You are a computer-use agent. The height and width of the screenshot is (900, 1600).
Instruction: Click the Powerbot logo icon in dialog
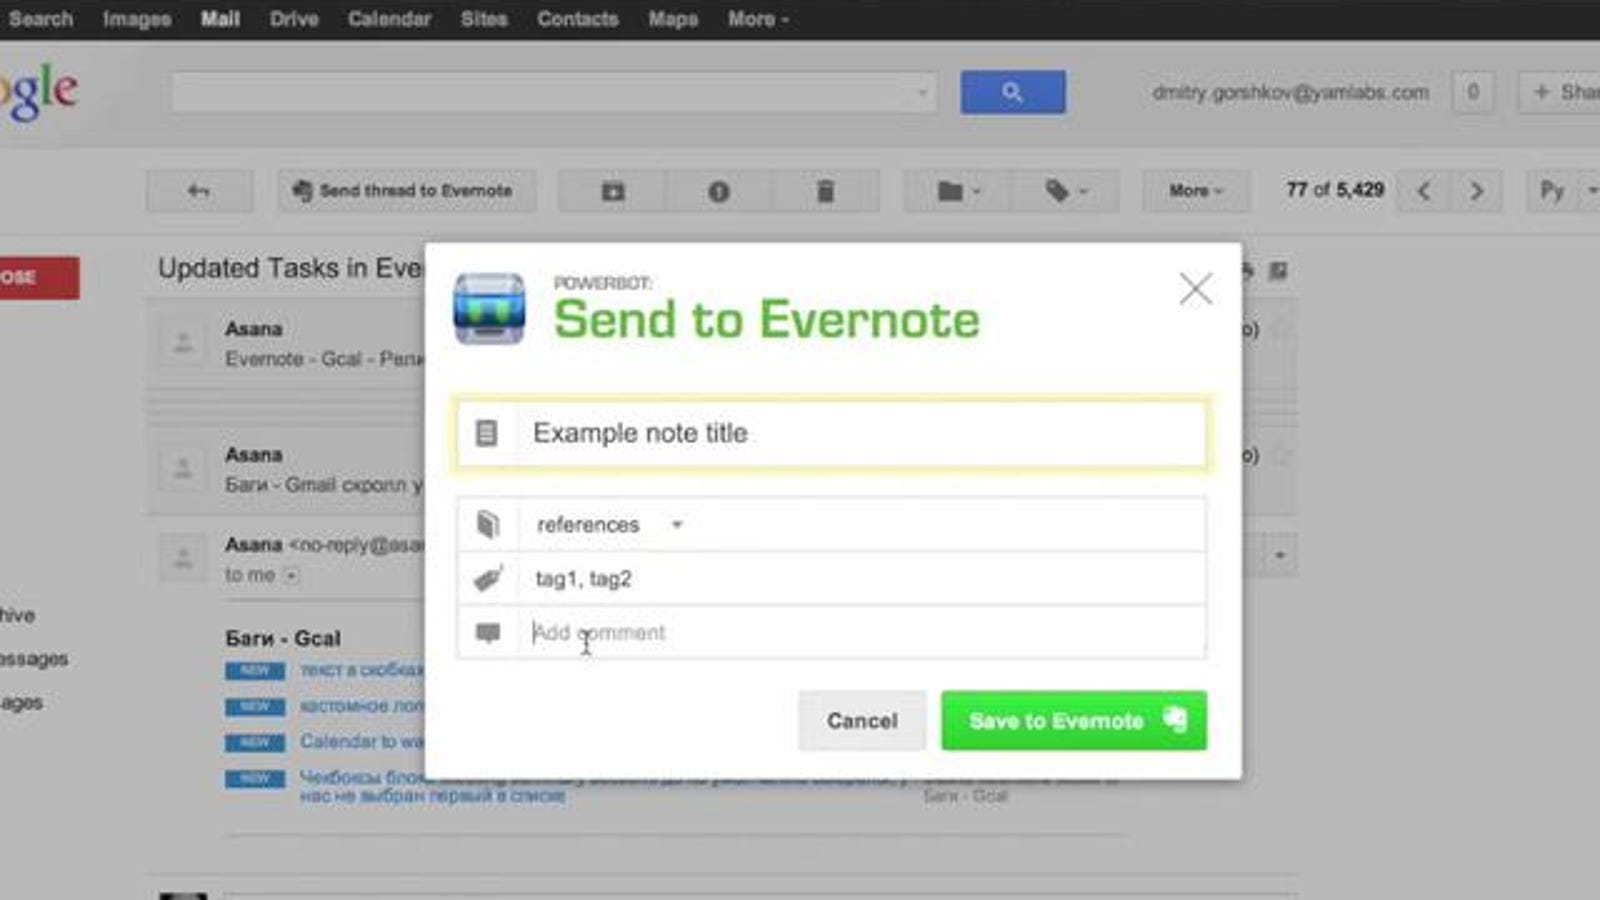point(489,309)
